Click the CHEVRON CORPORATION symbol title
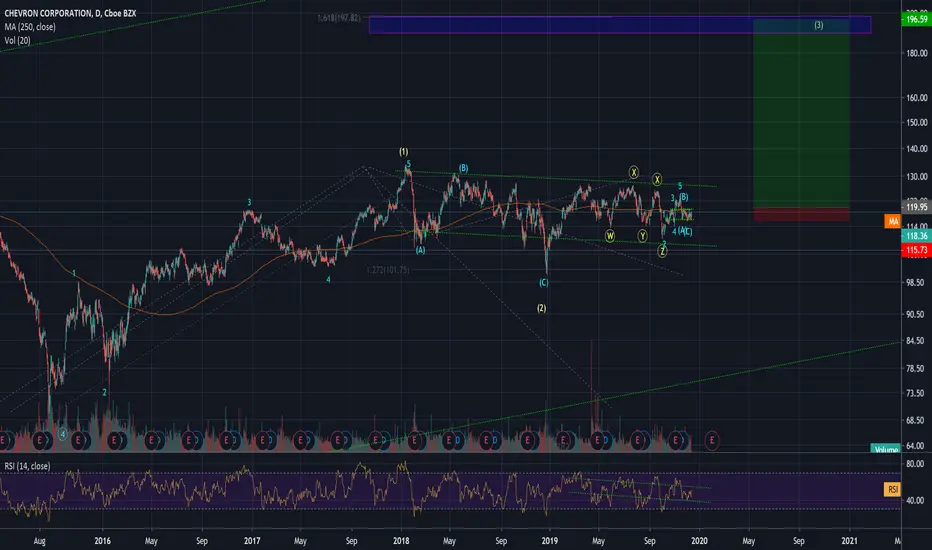Screen dimensions: 932x550 70,13
